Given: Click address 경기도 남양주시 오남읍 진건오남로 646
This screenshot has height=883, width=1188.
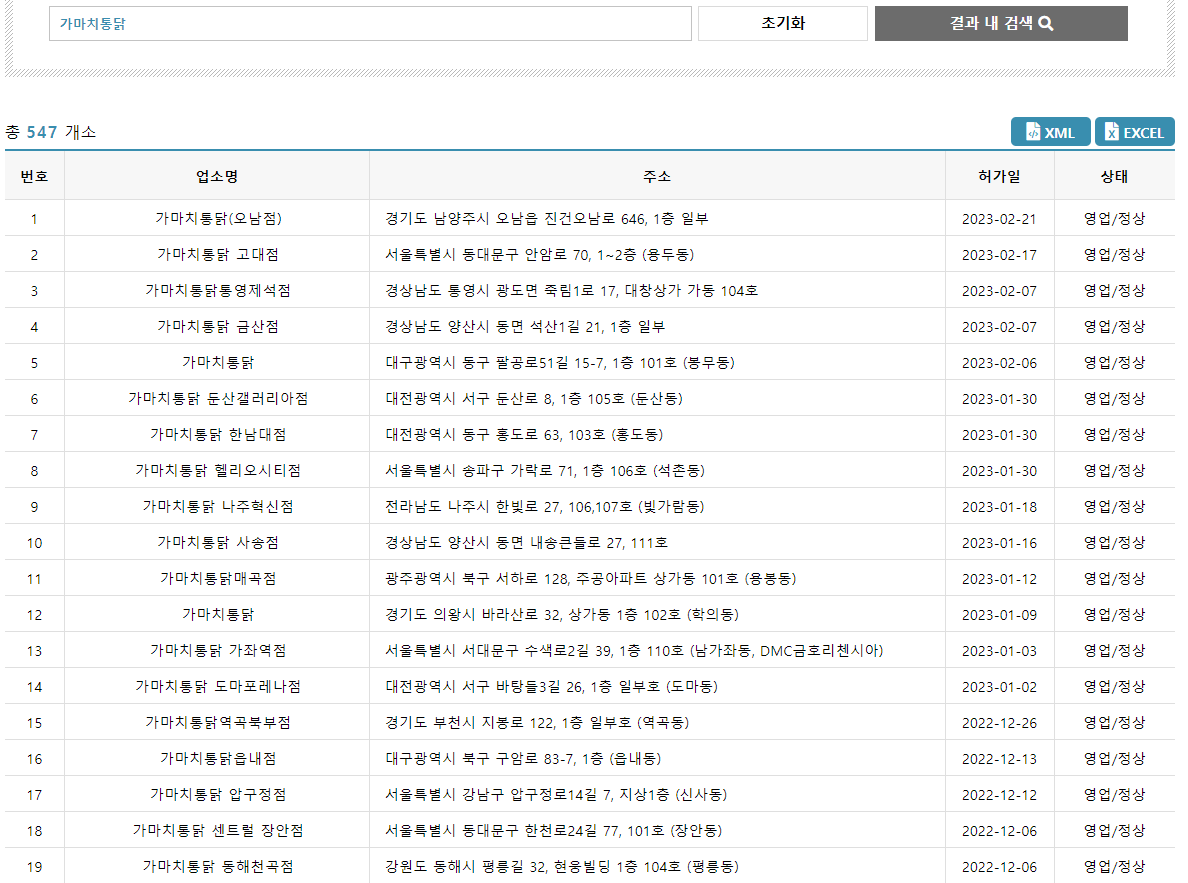Looking at the screenshot, I should 547,218.
